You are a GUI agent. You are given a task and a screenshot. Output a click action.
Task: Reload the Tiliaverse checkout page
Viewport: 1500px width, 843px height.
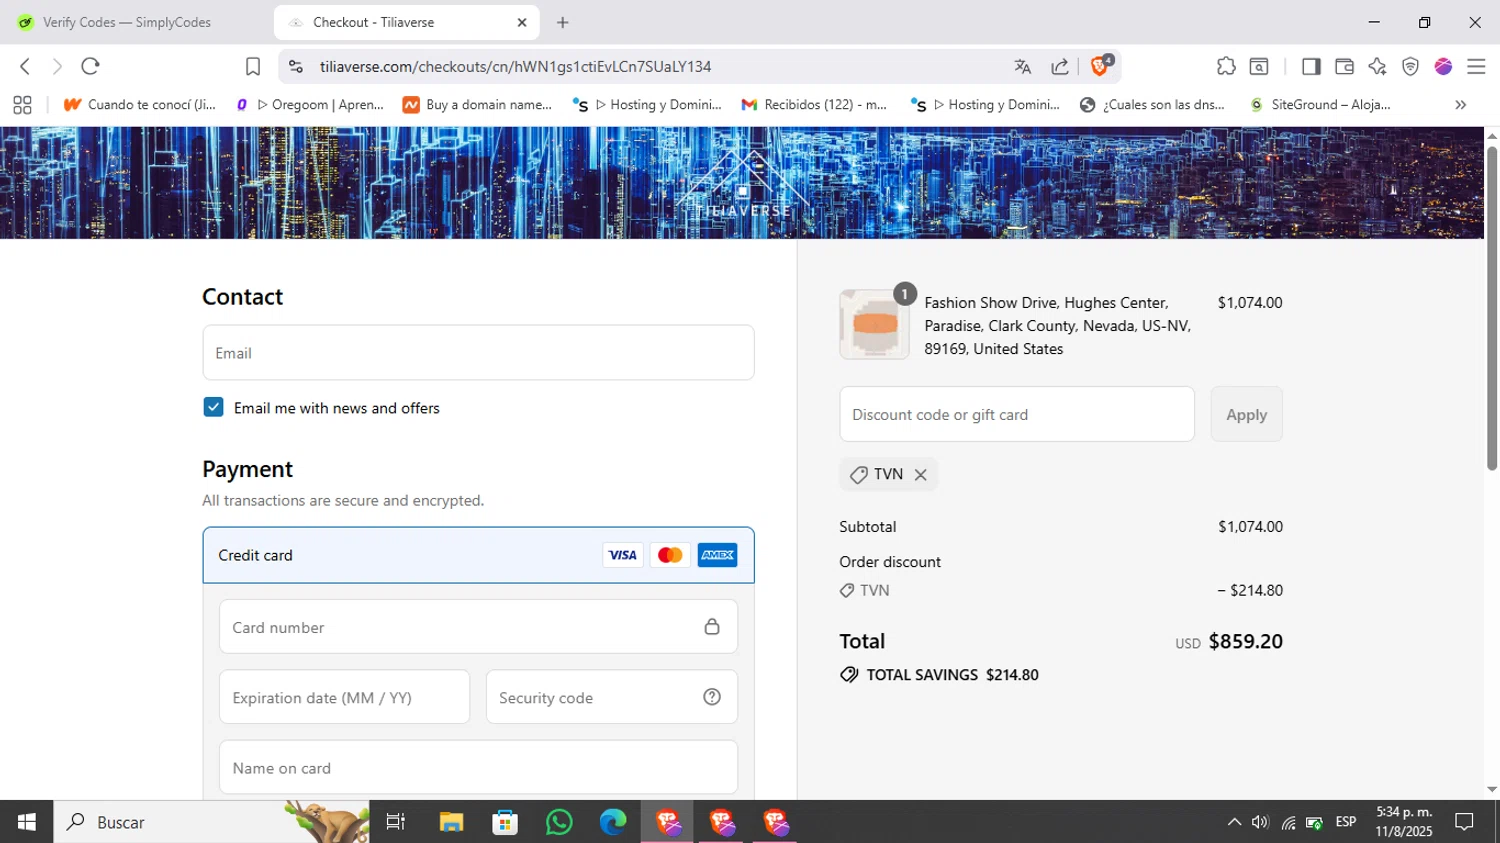point(90,66)
